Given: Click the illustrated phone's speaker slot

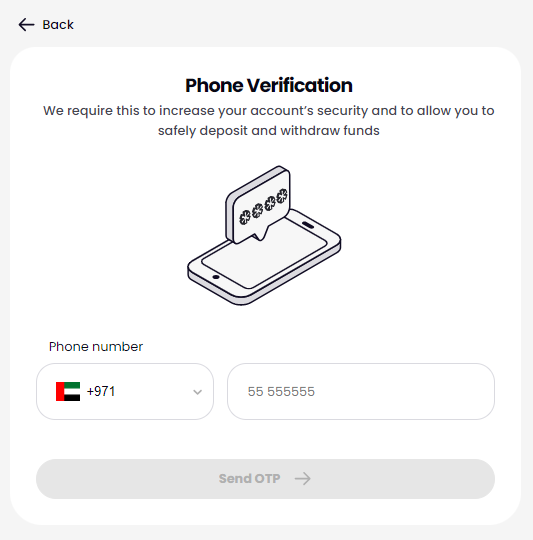Looking at the screenshot, I should [x=308, y=225].
